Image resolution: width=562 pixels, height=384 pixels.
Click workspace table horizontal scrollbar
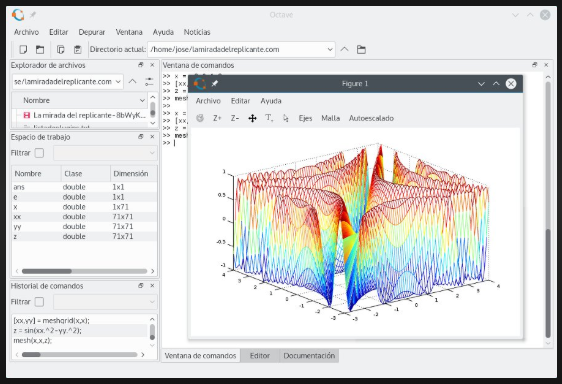click(85, 271)
